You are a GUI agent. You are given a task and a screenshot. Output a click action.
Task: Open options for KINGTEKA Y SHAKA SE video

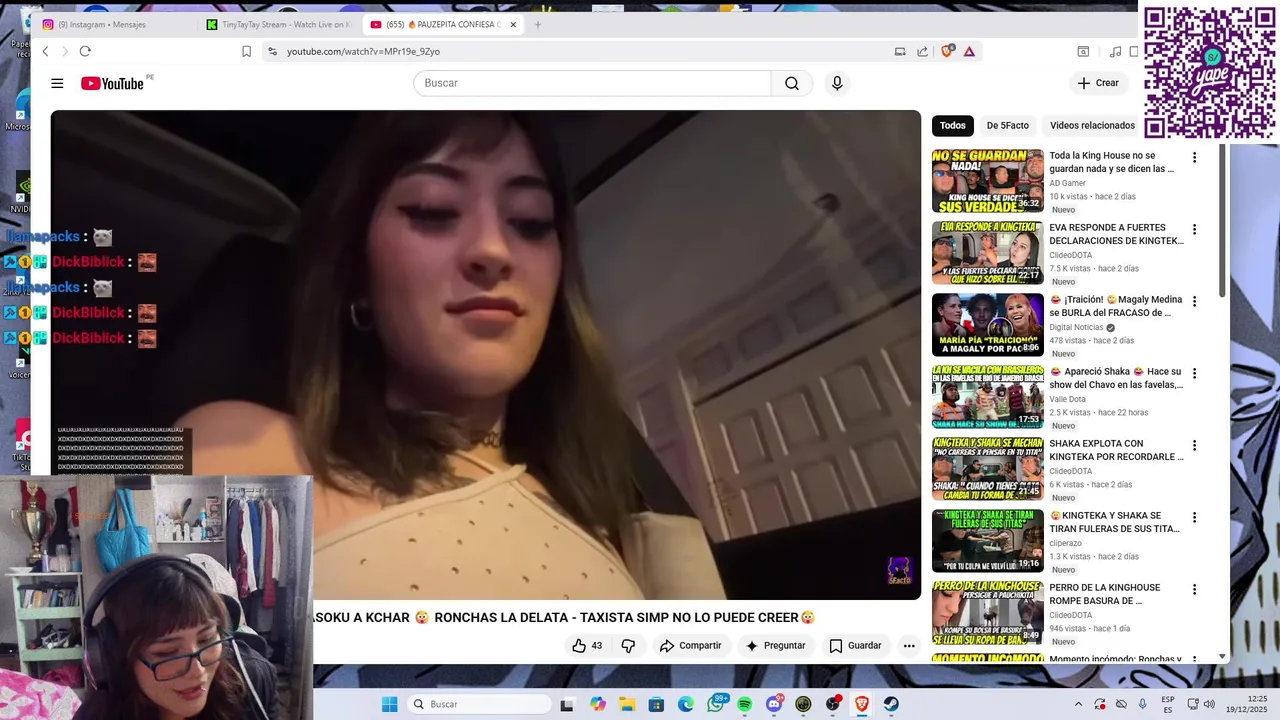pyautogui.click(x=1194, y=517)
